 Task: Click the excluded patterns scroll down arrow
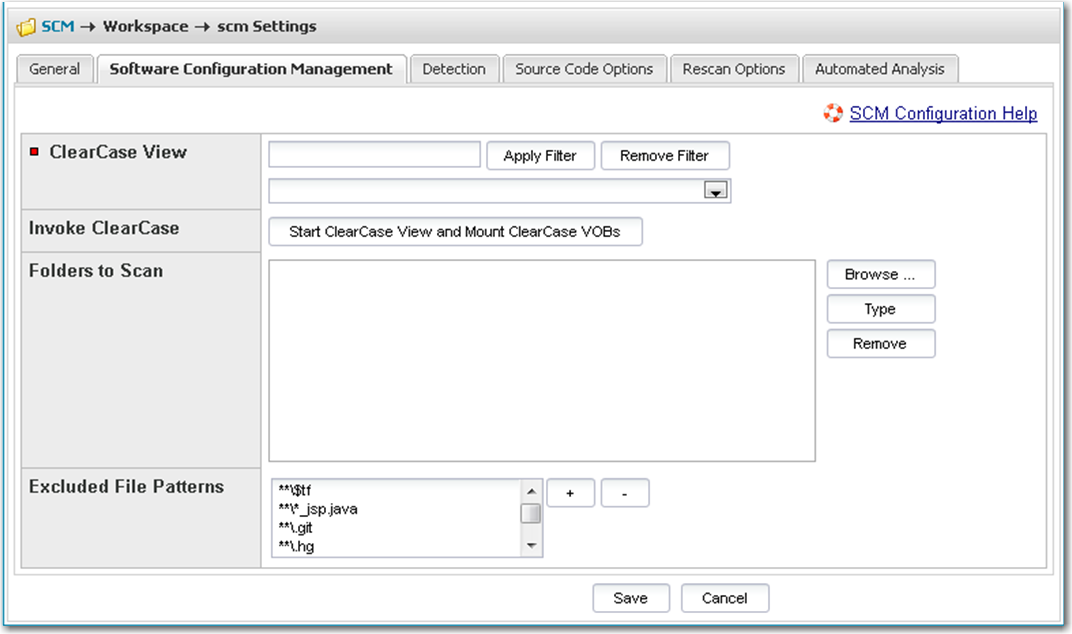point(531,546)
